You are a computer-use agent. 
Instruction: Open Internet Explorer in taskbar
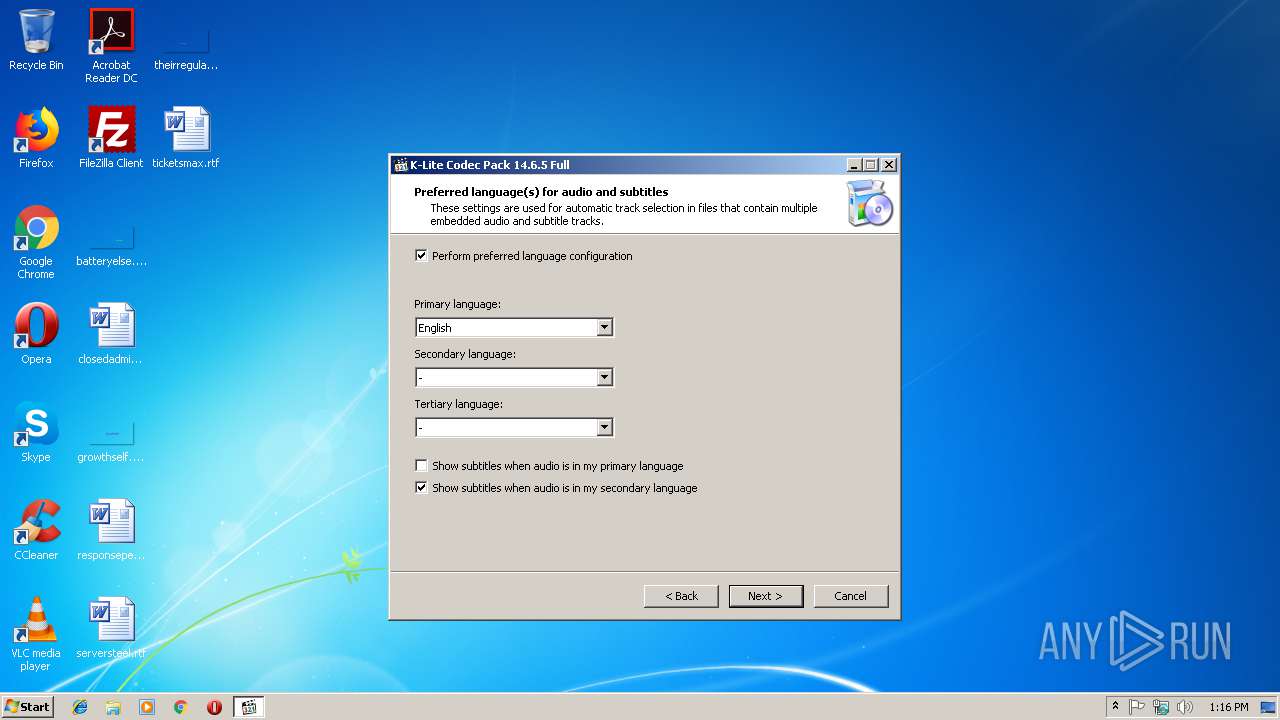(80, 707)
